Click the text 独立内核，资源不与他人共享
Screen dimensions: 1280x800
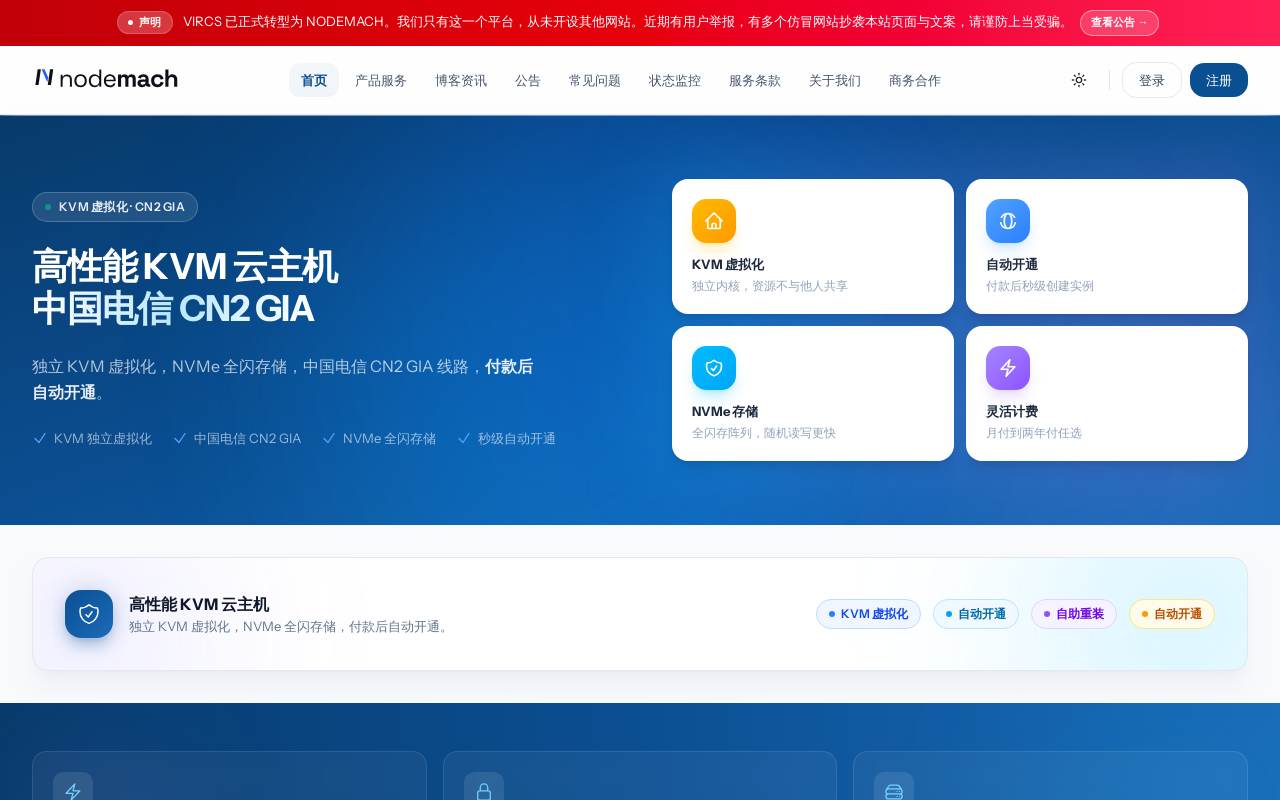[x=770, y=286]
